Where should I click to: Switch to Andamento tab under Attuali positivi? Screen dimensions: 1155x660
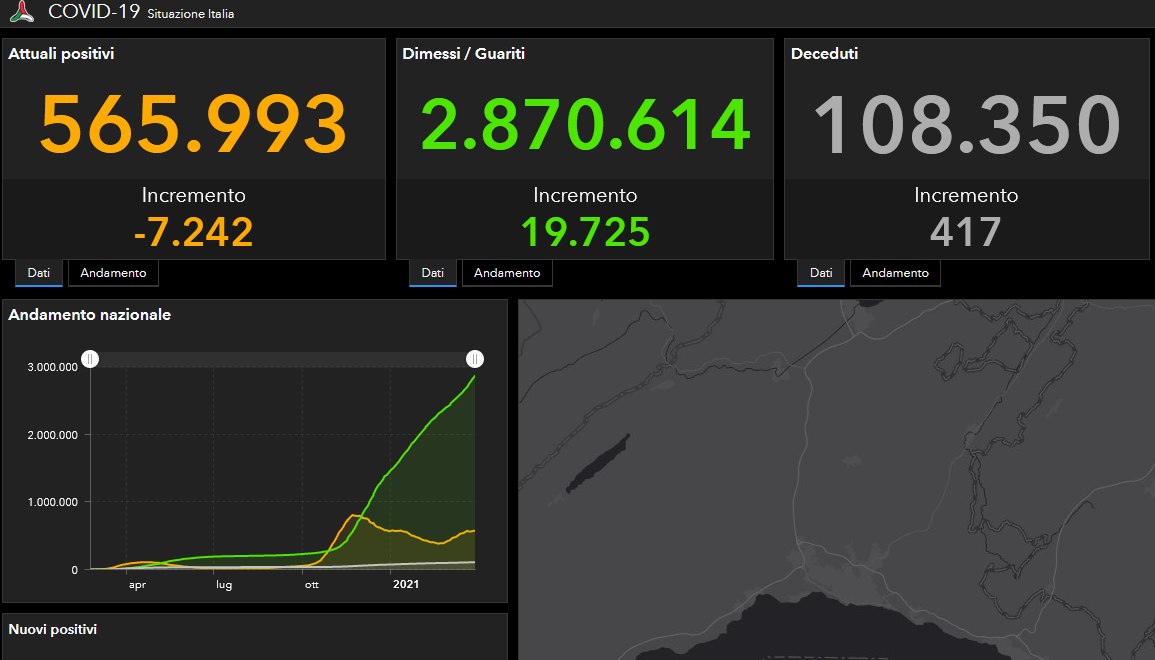[113, 273]
